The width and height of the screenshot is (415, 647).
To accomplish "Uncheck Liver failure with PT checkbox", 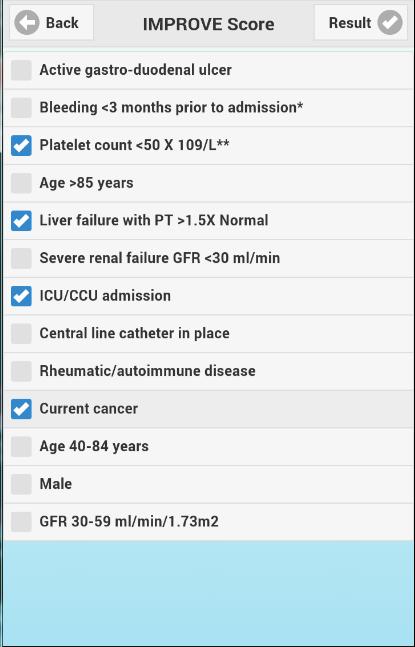I will [x=21, y=220].
